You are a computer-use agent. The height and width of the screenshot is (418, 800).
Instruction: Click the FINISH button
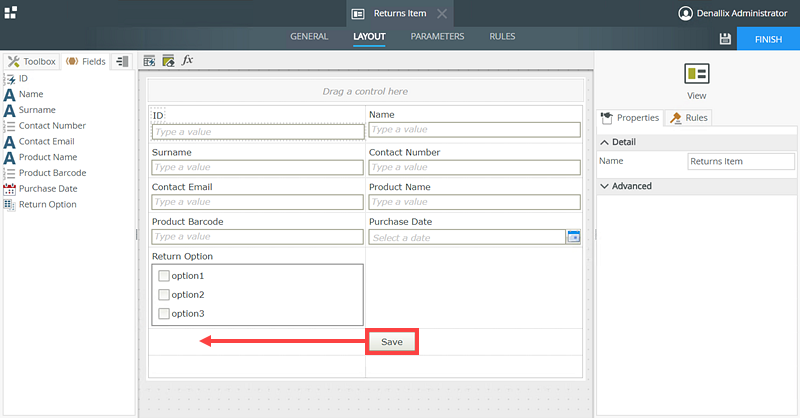click(767, 38)
